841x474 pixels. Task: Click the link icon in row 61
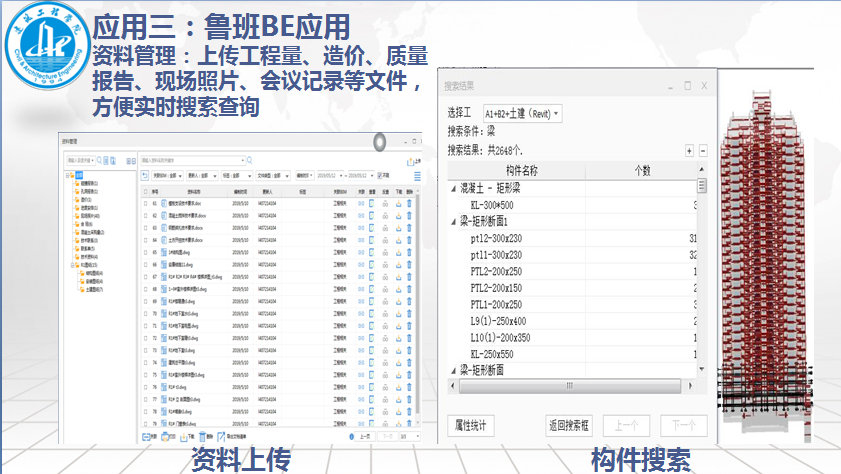(x=361, y=203)
